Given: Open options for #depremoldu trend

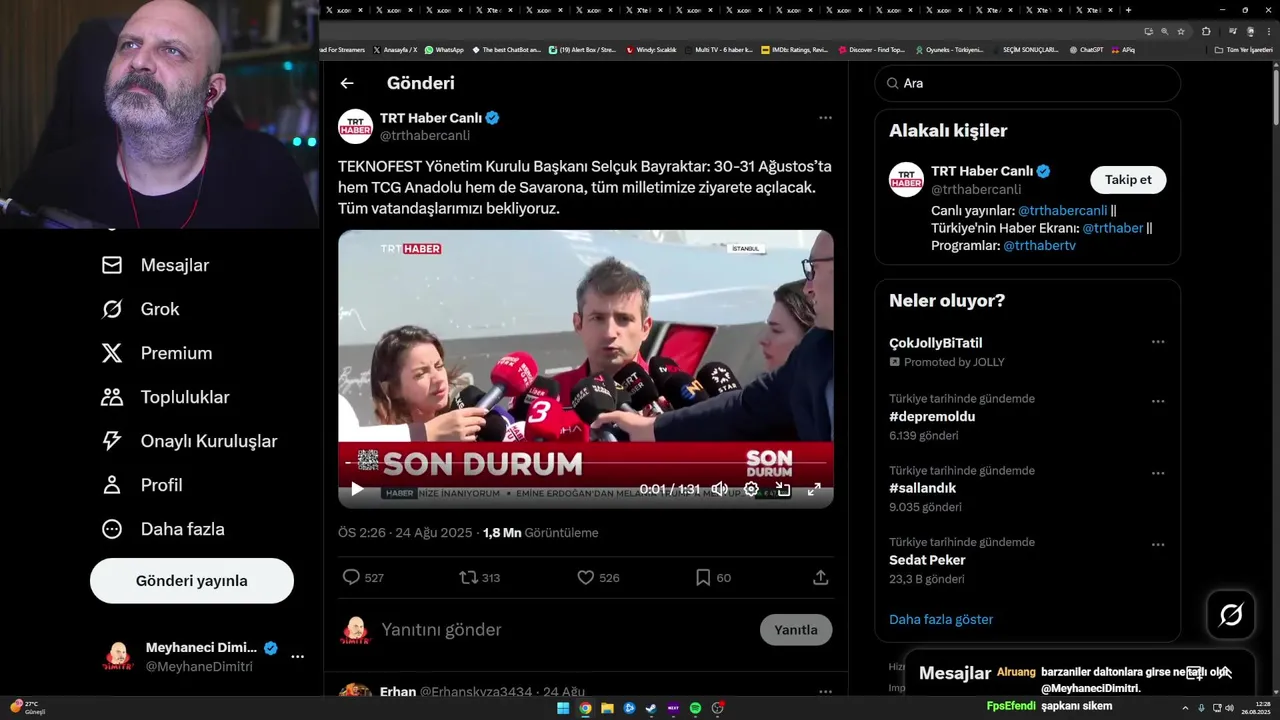Looking at the screenshot, I should coord(1158,401).
